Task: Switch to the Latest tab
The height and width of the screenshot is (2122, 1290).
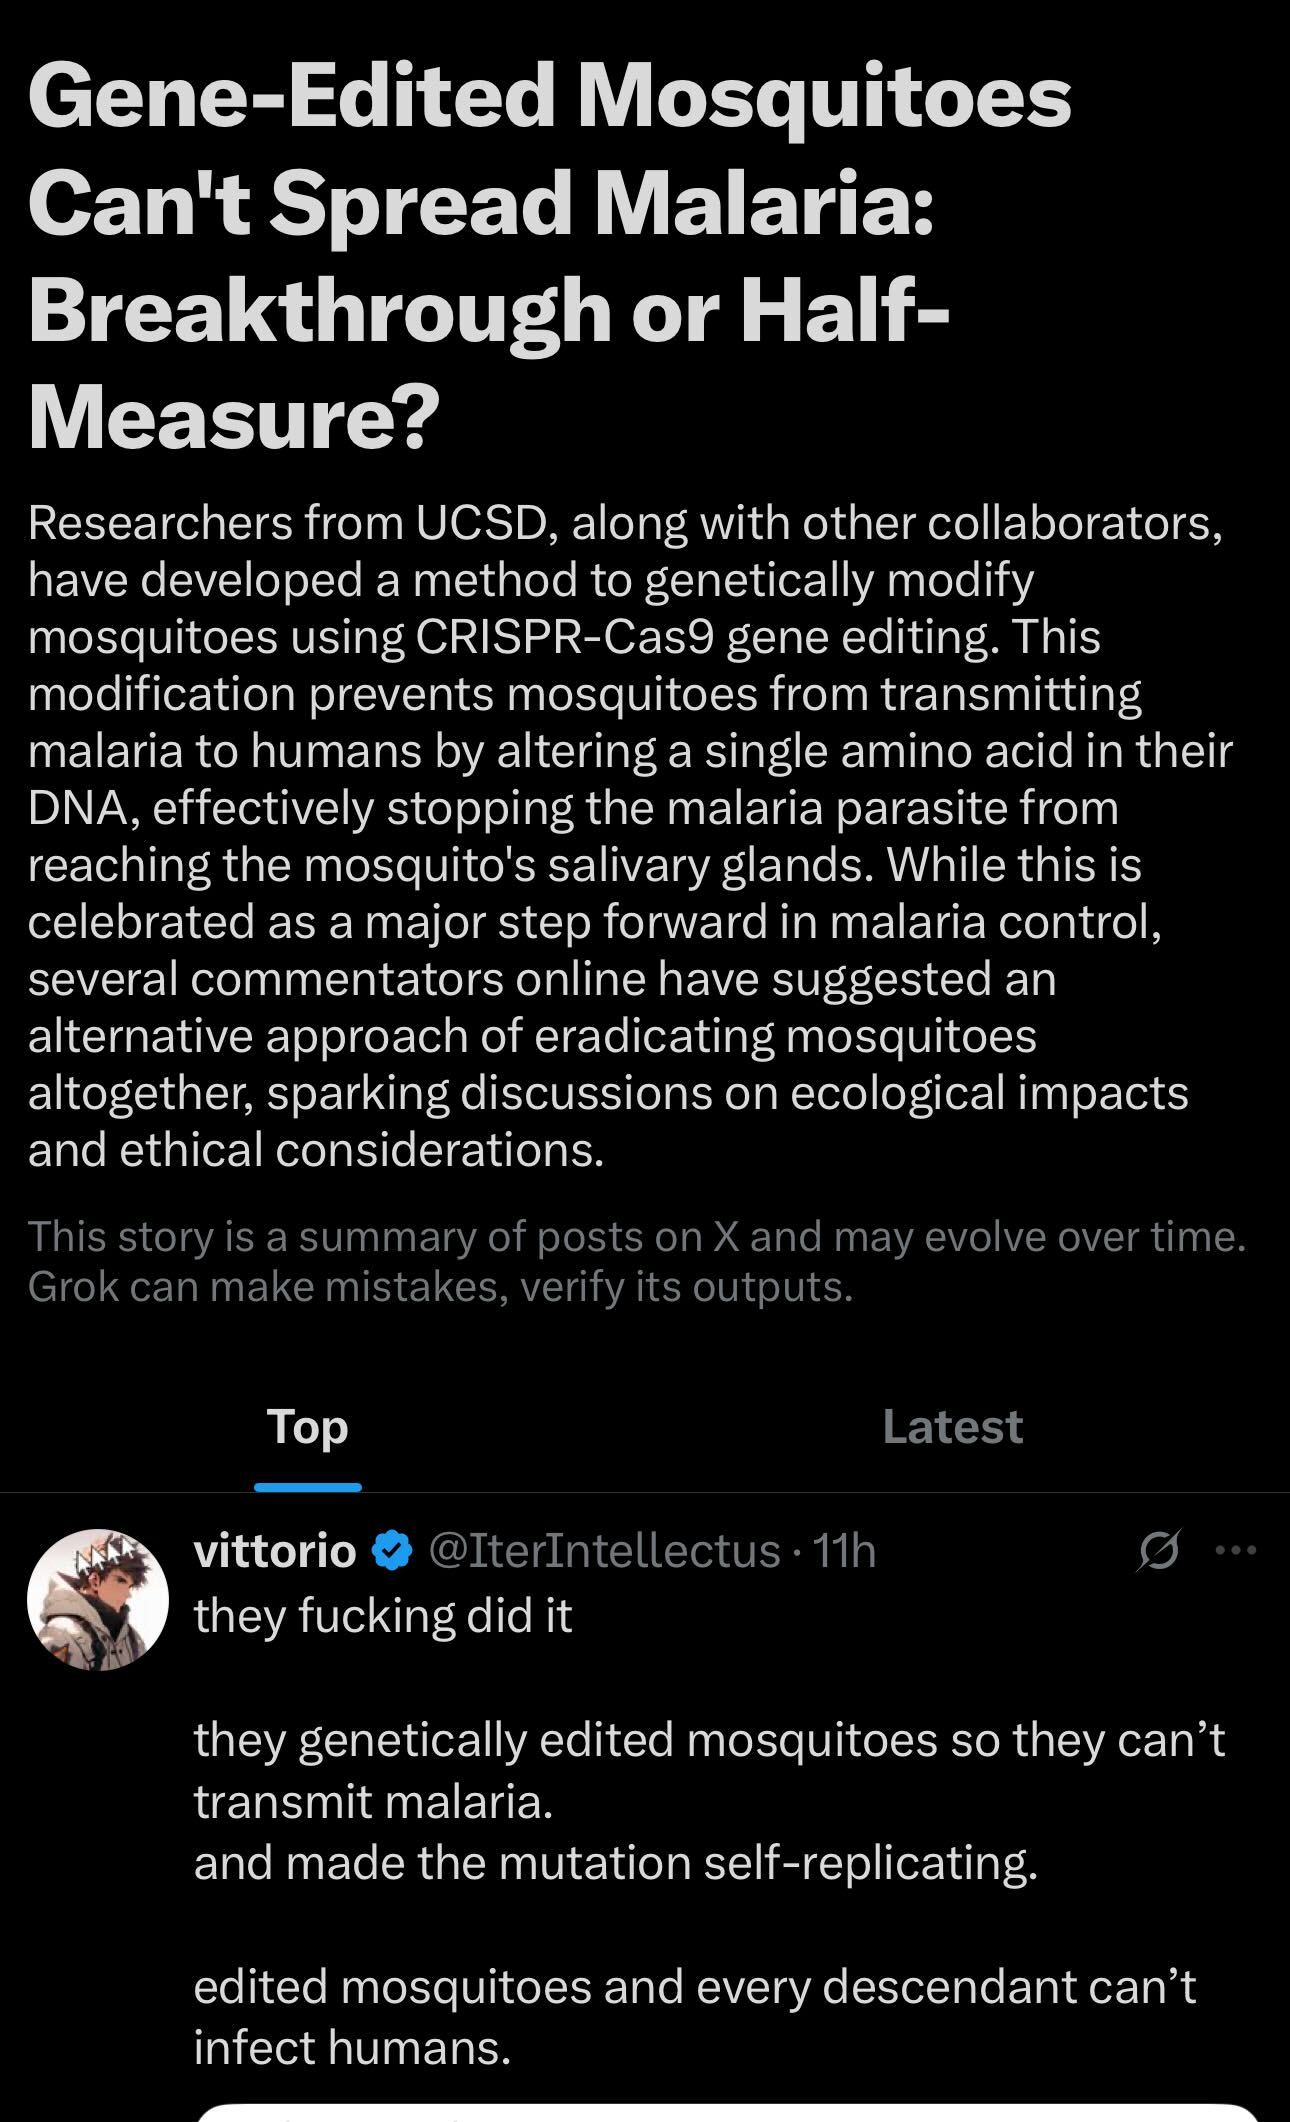Action: (952, 1427)
